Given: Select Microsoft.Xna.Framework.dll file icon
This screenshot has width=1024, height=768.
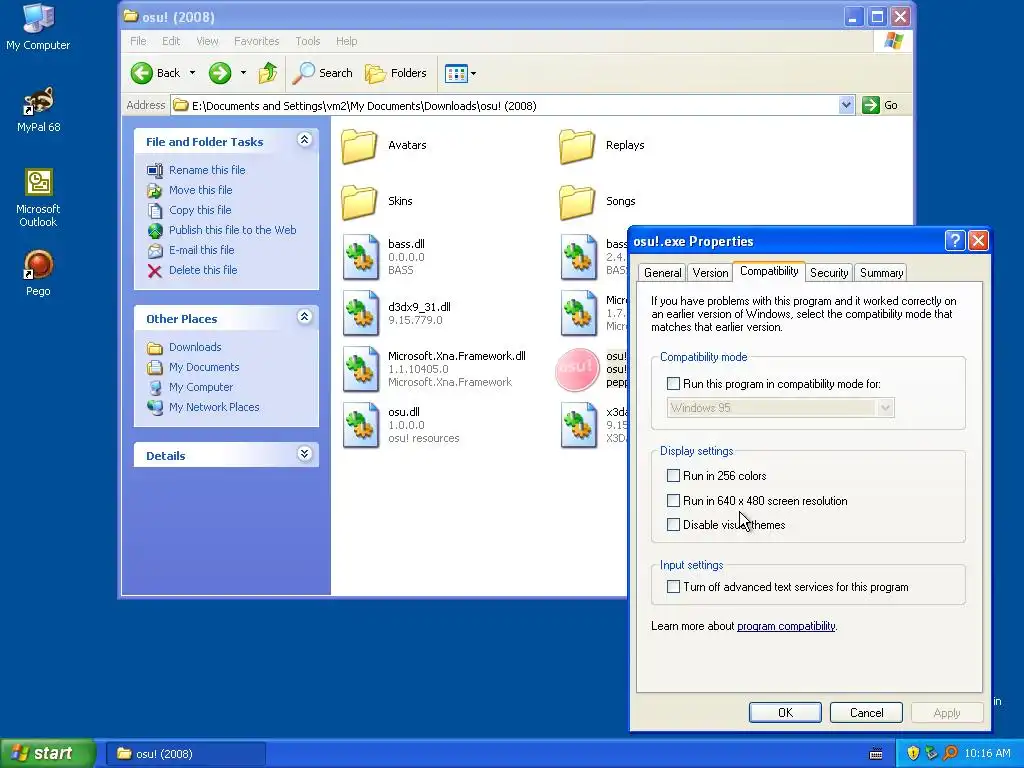Looking at the screenshot, I should (x=361, y=369).
